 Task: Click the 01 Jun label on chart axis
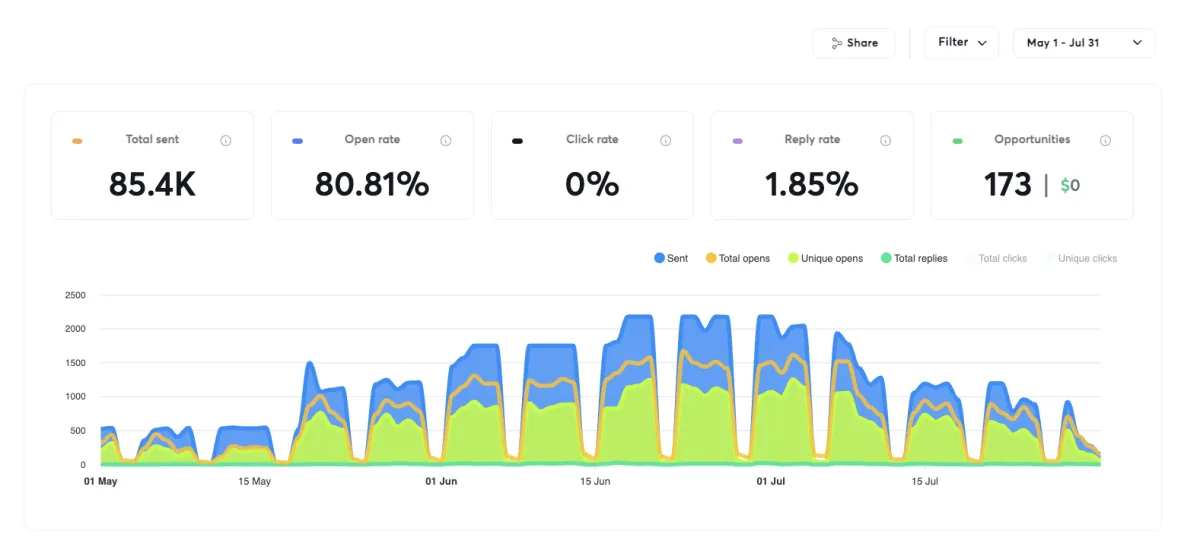tap(441, 481)
